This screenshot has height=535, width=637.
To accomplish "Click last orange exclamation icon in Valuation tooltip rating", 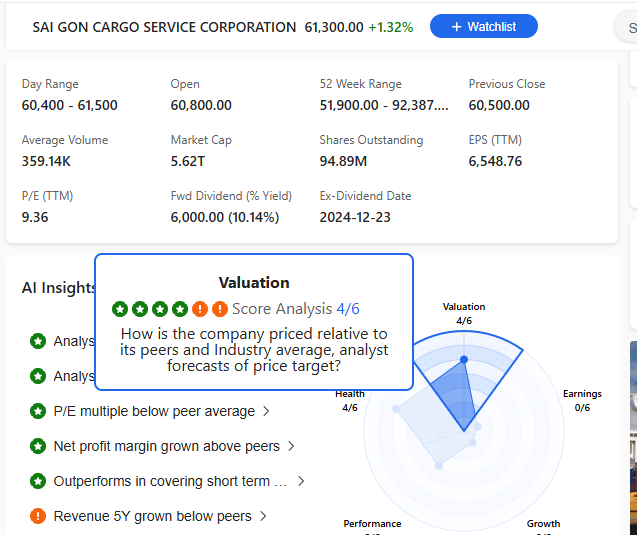I will [220, 309].
